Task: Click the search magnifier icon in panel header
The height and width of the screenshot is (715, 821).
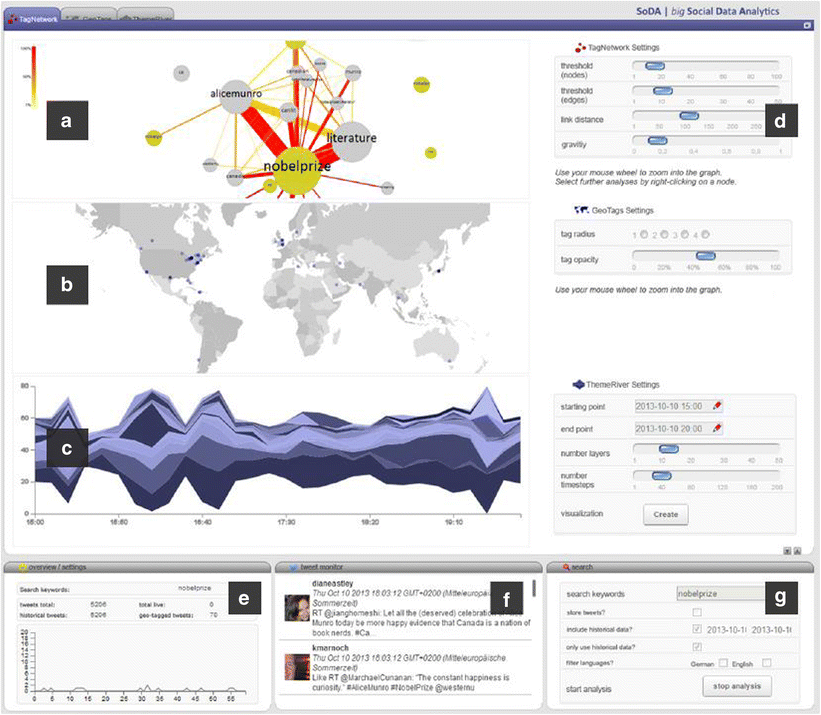Action: tap(566, 567)
